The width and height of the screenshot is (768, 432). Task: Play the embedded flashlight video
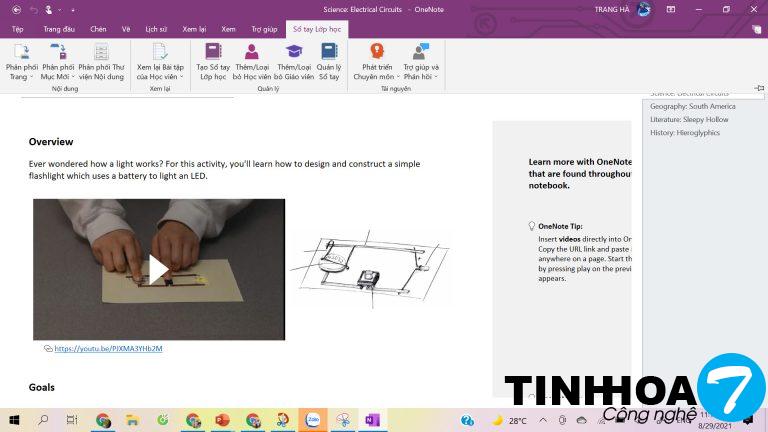tap(158, 269)
